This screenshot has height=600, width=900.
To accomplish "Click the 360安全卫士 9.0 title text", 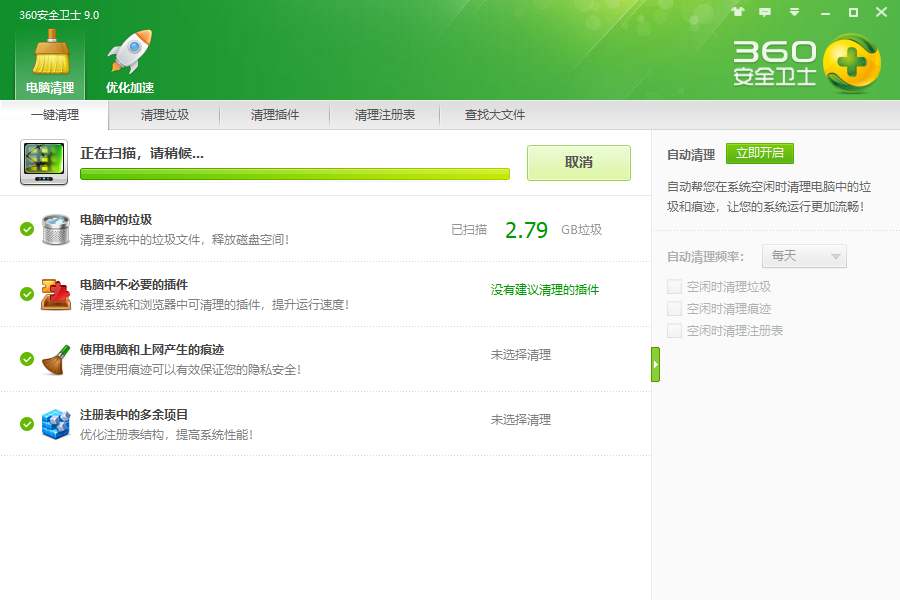I will 59,15.
